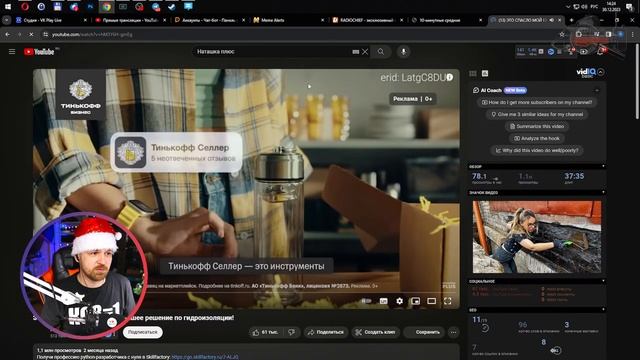Enable miniplayer mode in video player
This screenshot has height=360, width=640.
coord(415,301)
